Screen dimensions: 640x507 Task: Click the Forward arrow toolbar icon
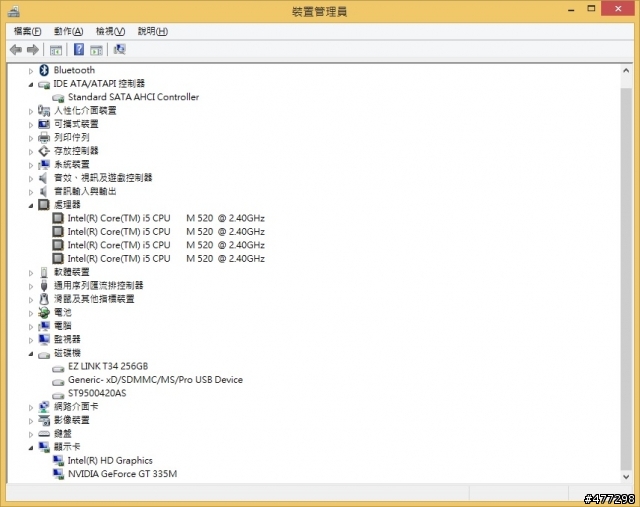[33, 50]
